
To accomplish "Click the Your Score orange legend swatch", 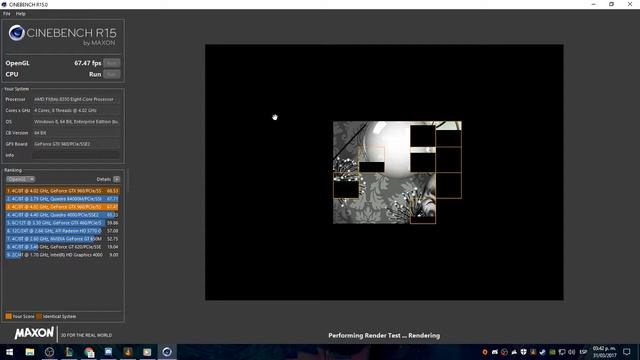I will tap(9, 316).
